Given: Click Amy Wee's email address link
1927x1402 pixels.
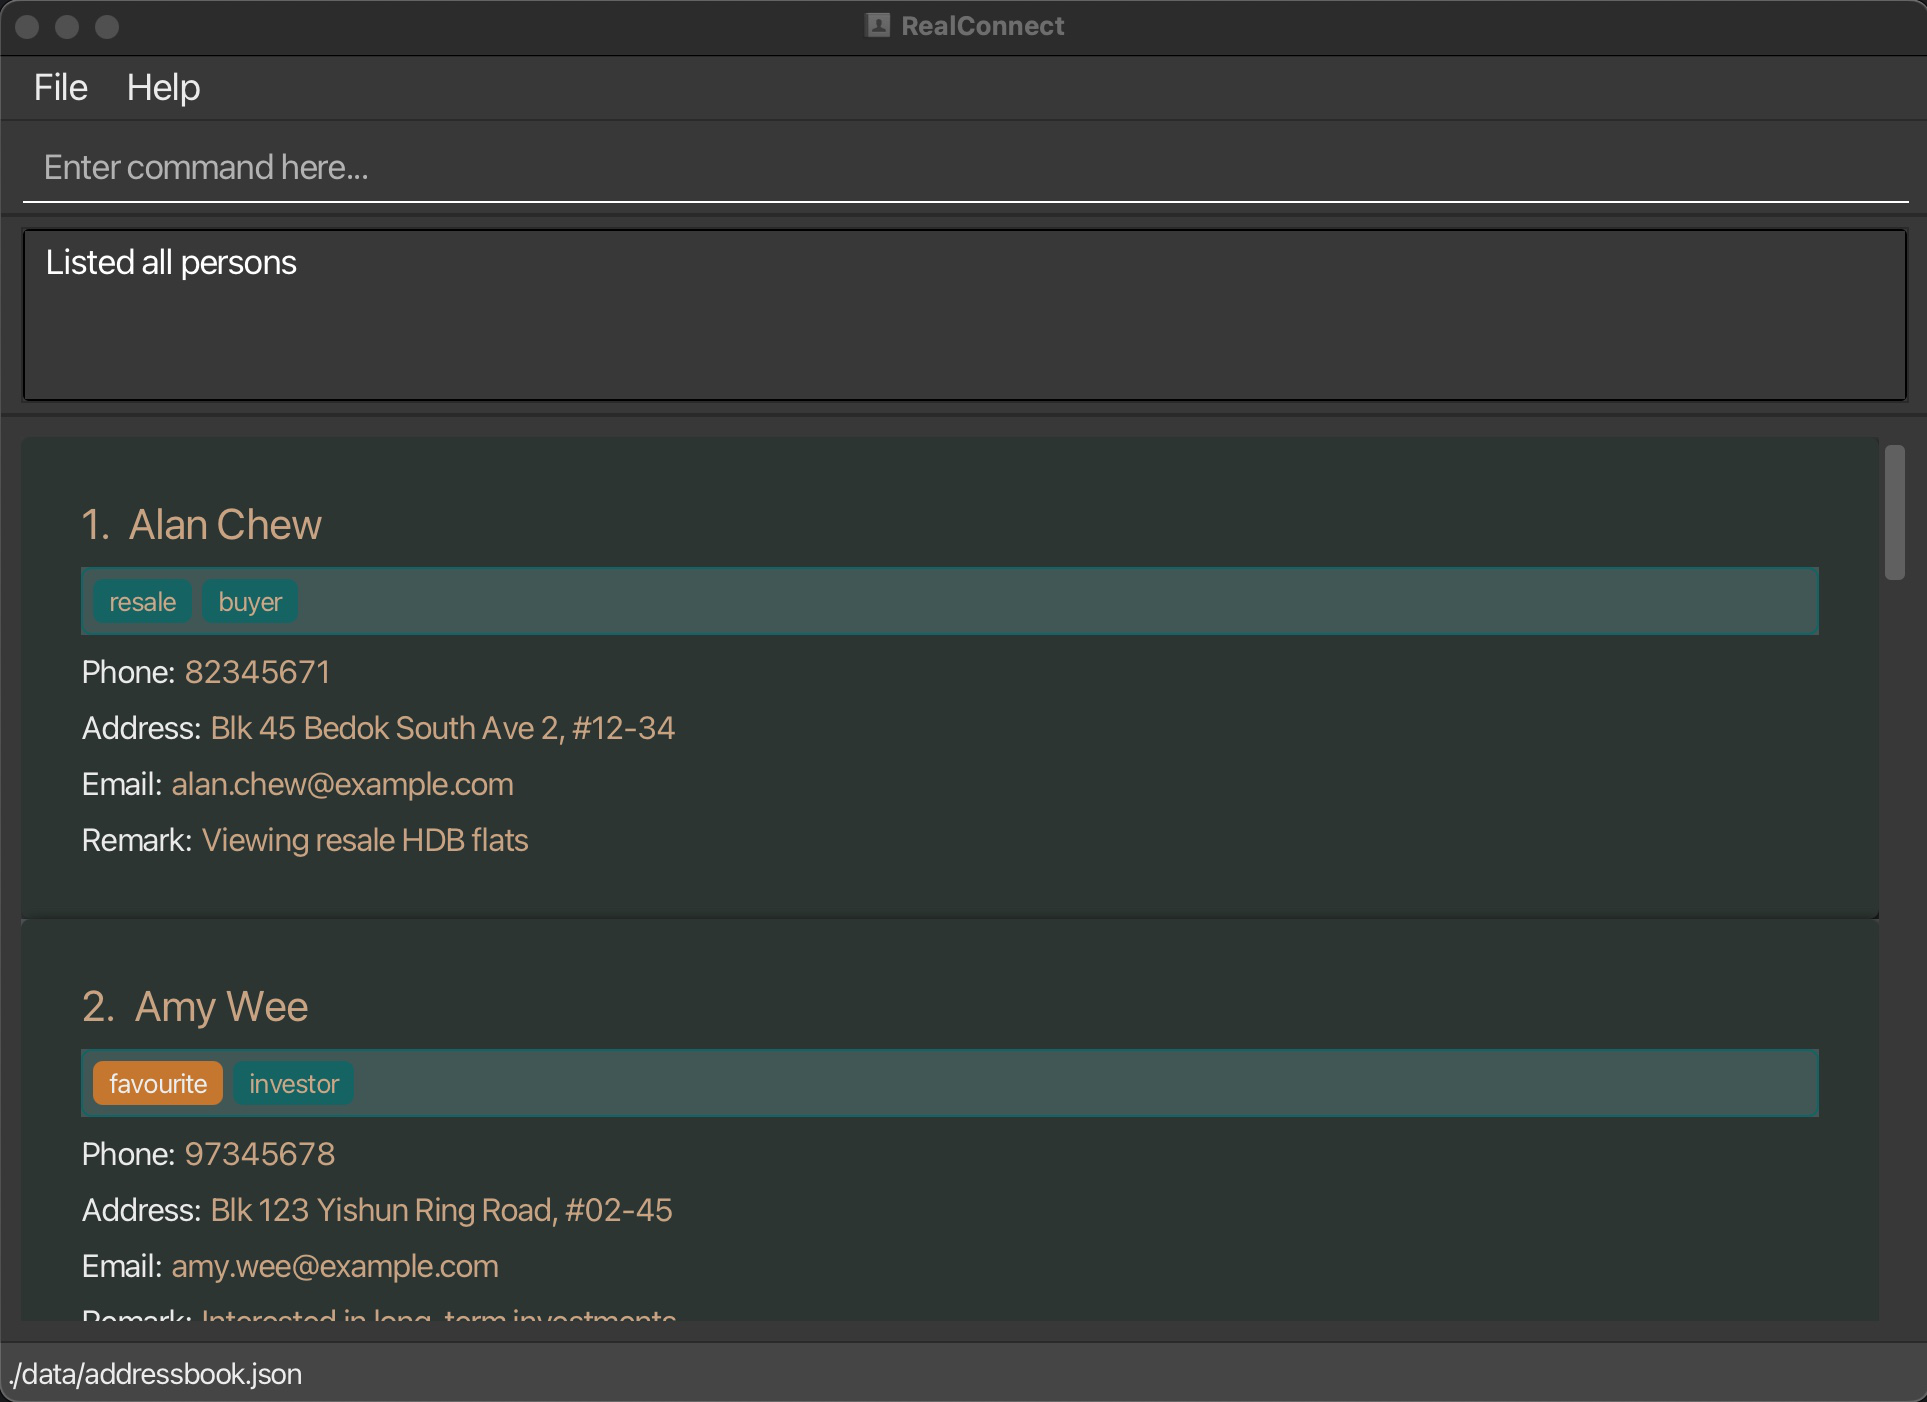Looking at the screenshot, I should click(x=335, y=1264).
